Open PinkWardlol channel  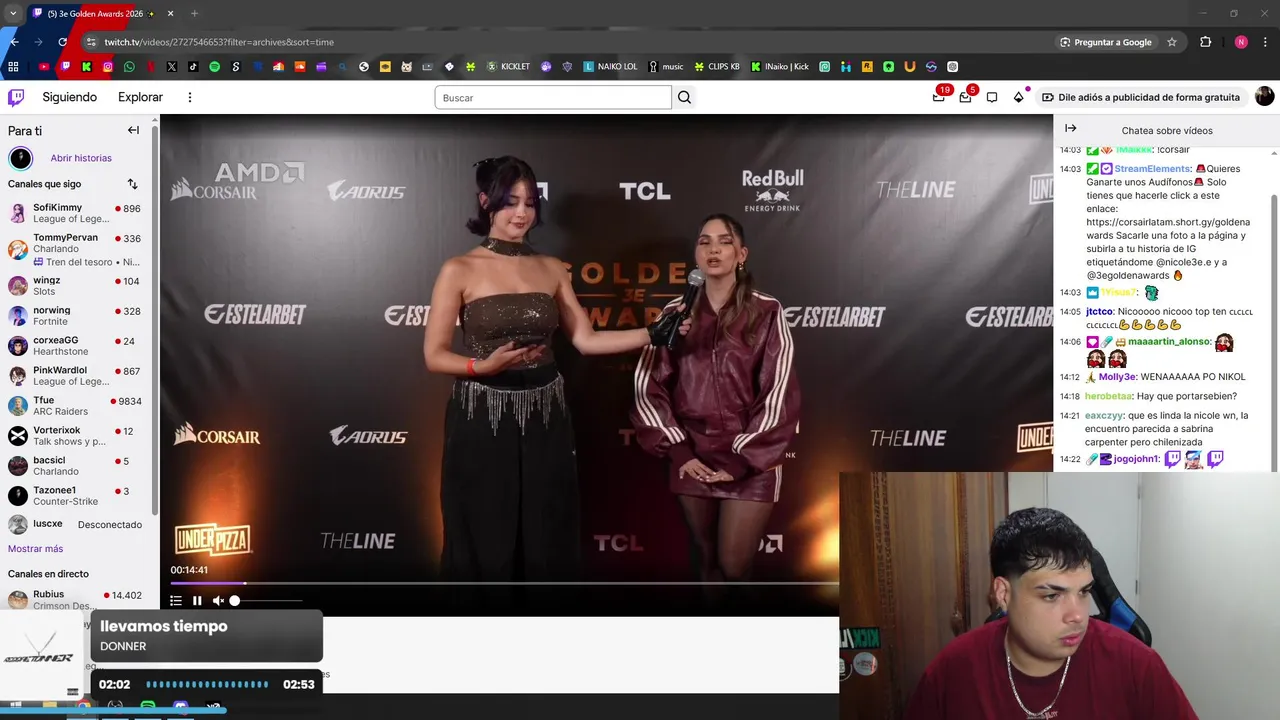(x=75, y=376)
